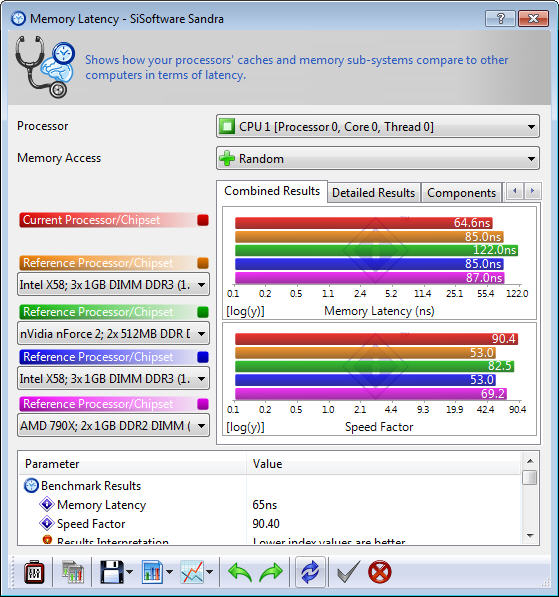Click the engine options toolbar icon

34,571
